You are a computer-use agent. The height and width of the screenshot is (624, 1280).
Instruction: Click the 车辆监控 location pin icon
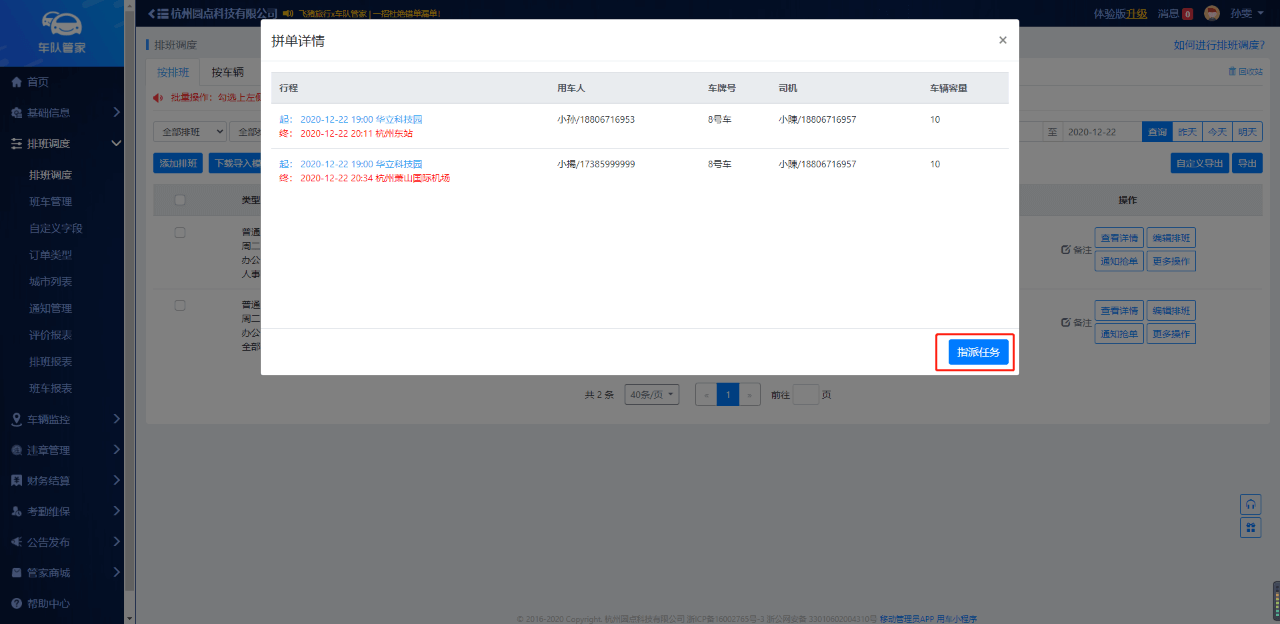pos(16,419)
